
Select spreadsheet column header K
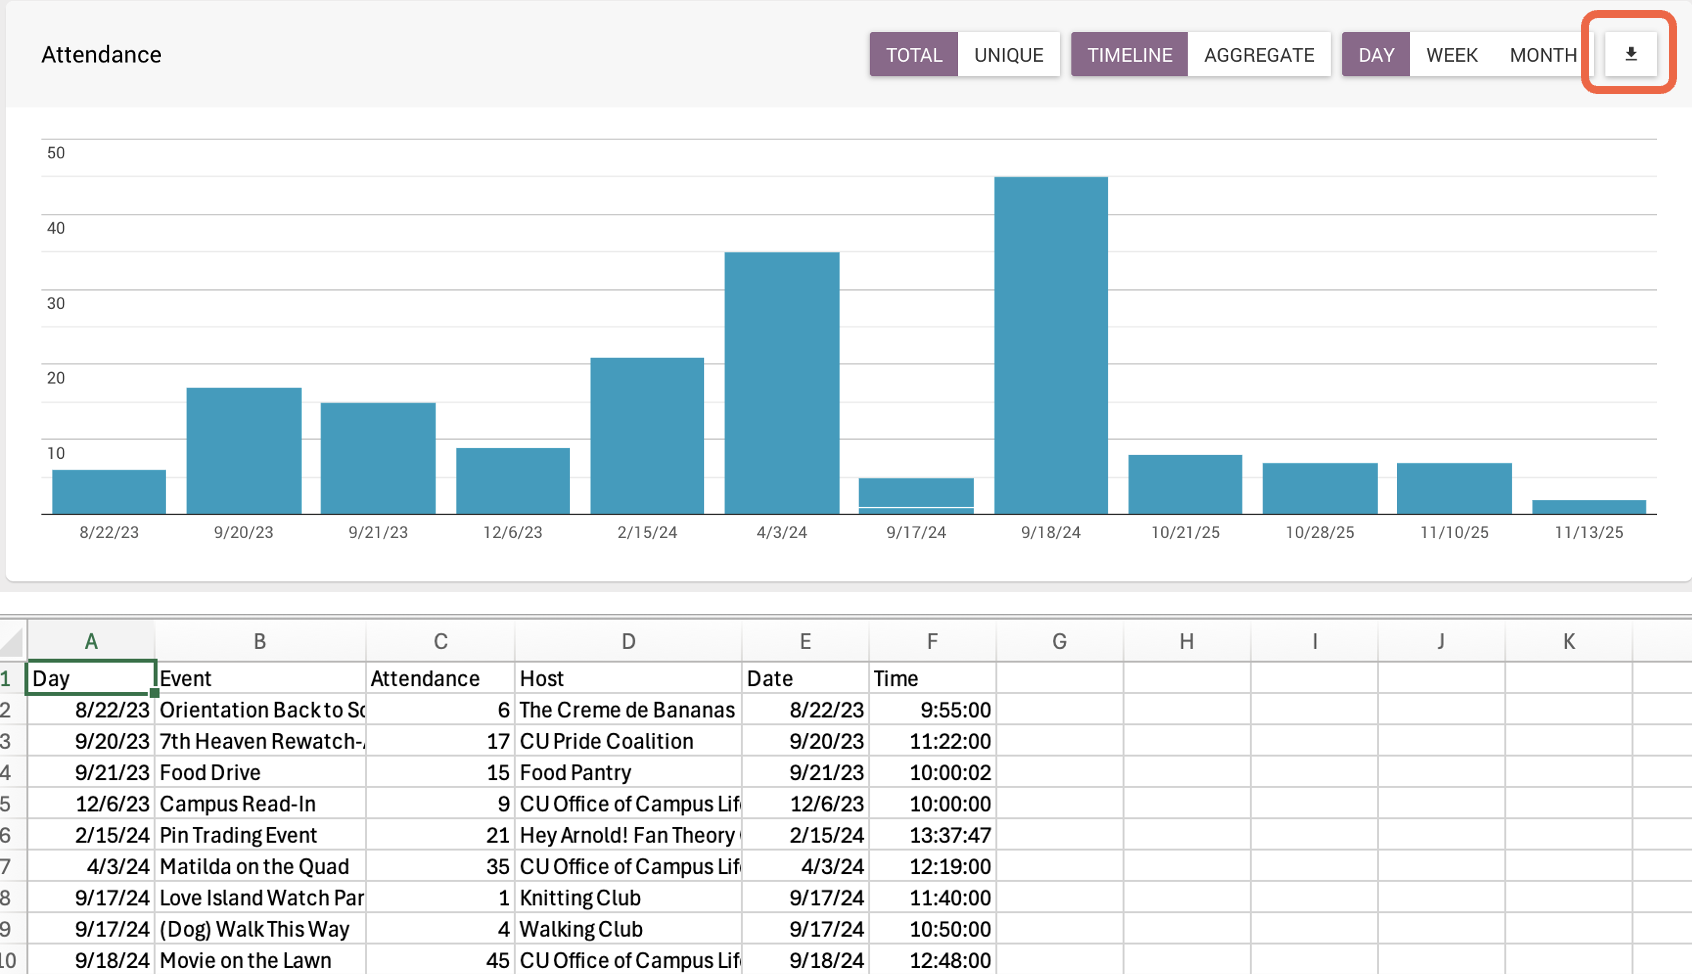coord(1568,641)
